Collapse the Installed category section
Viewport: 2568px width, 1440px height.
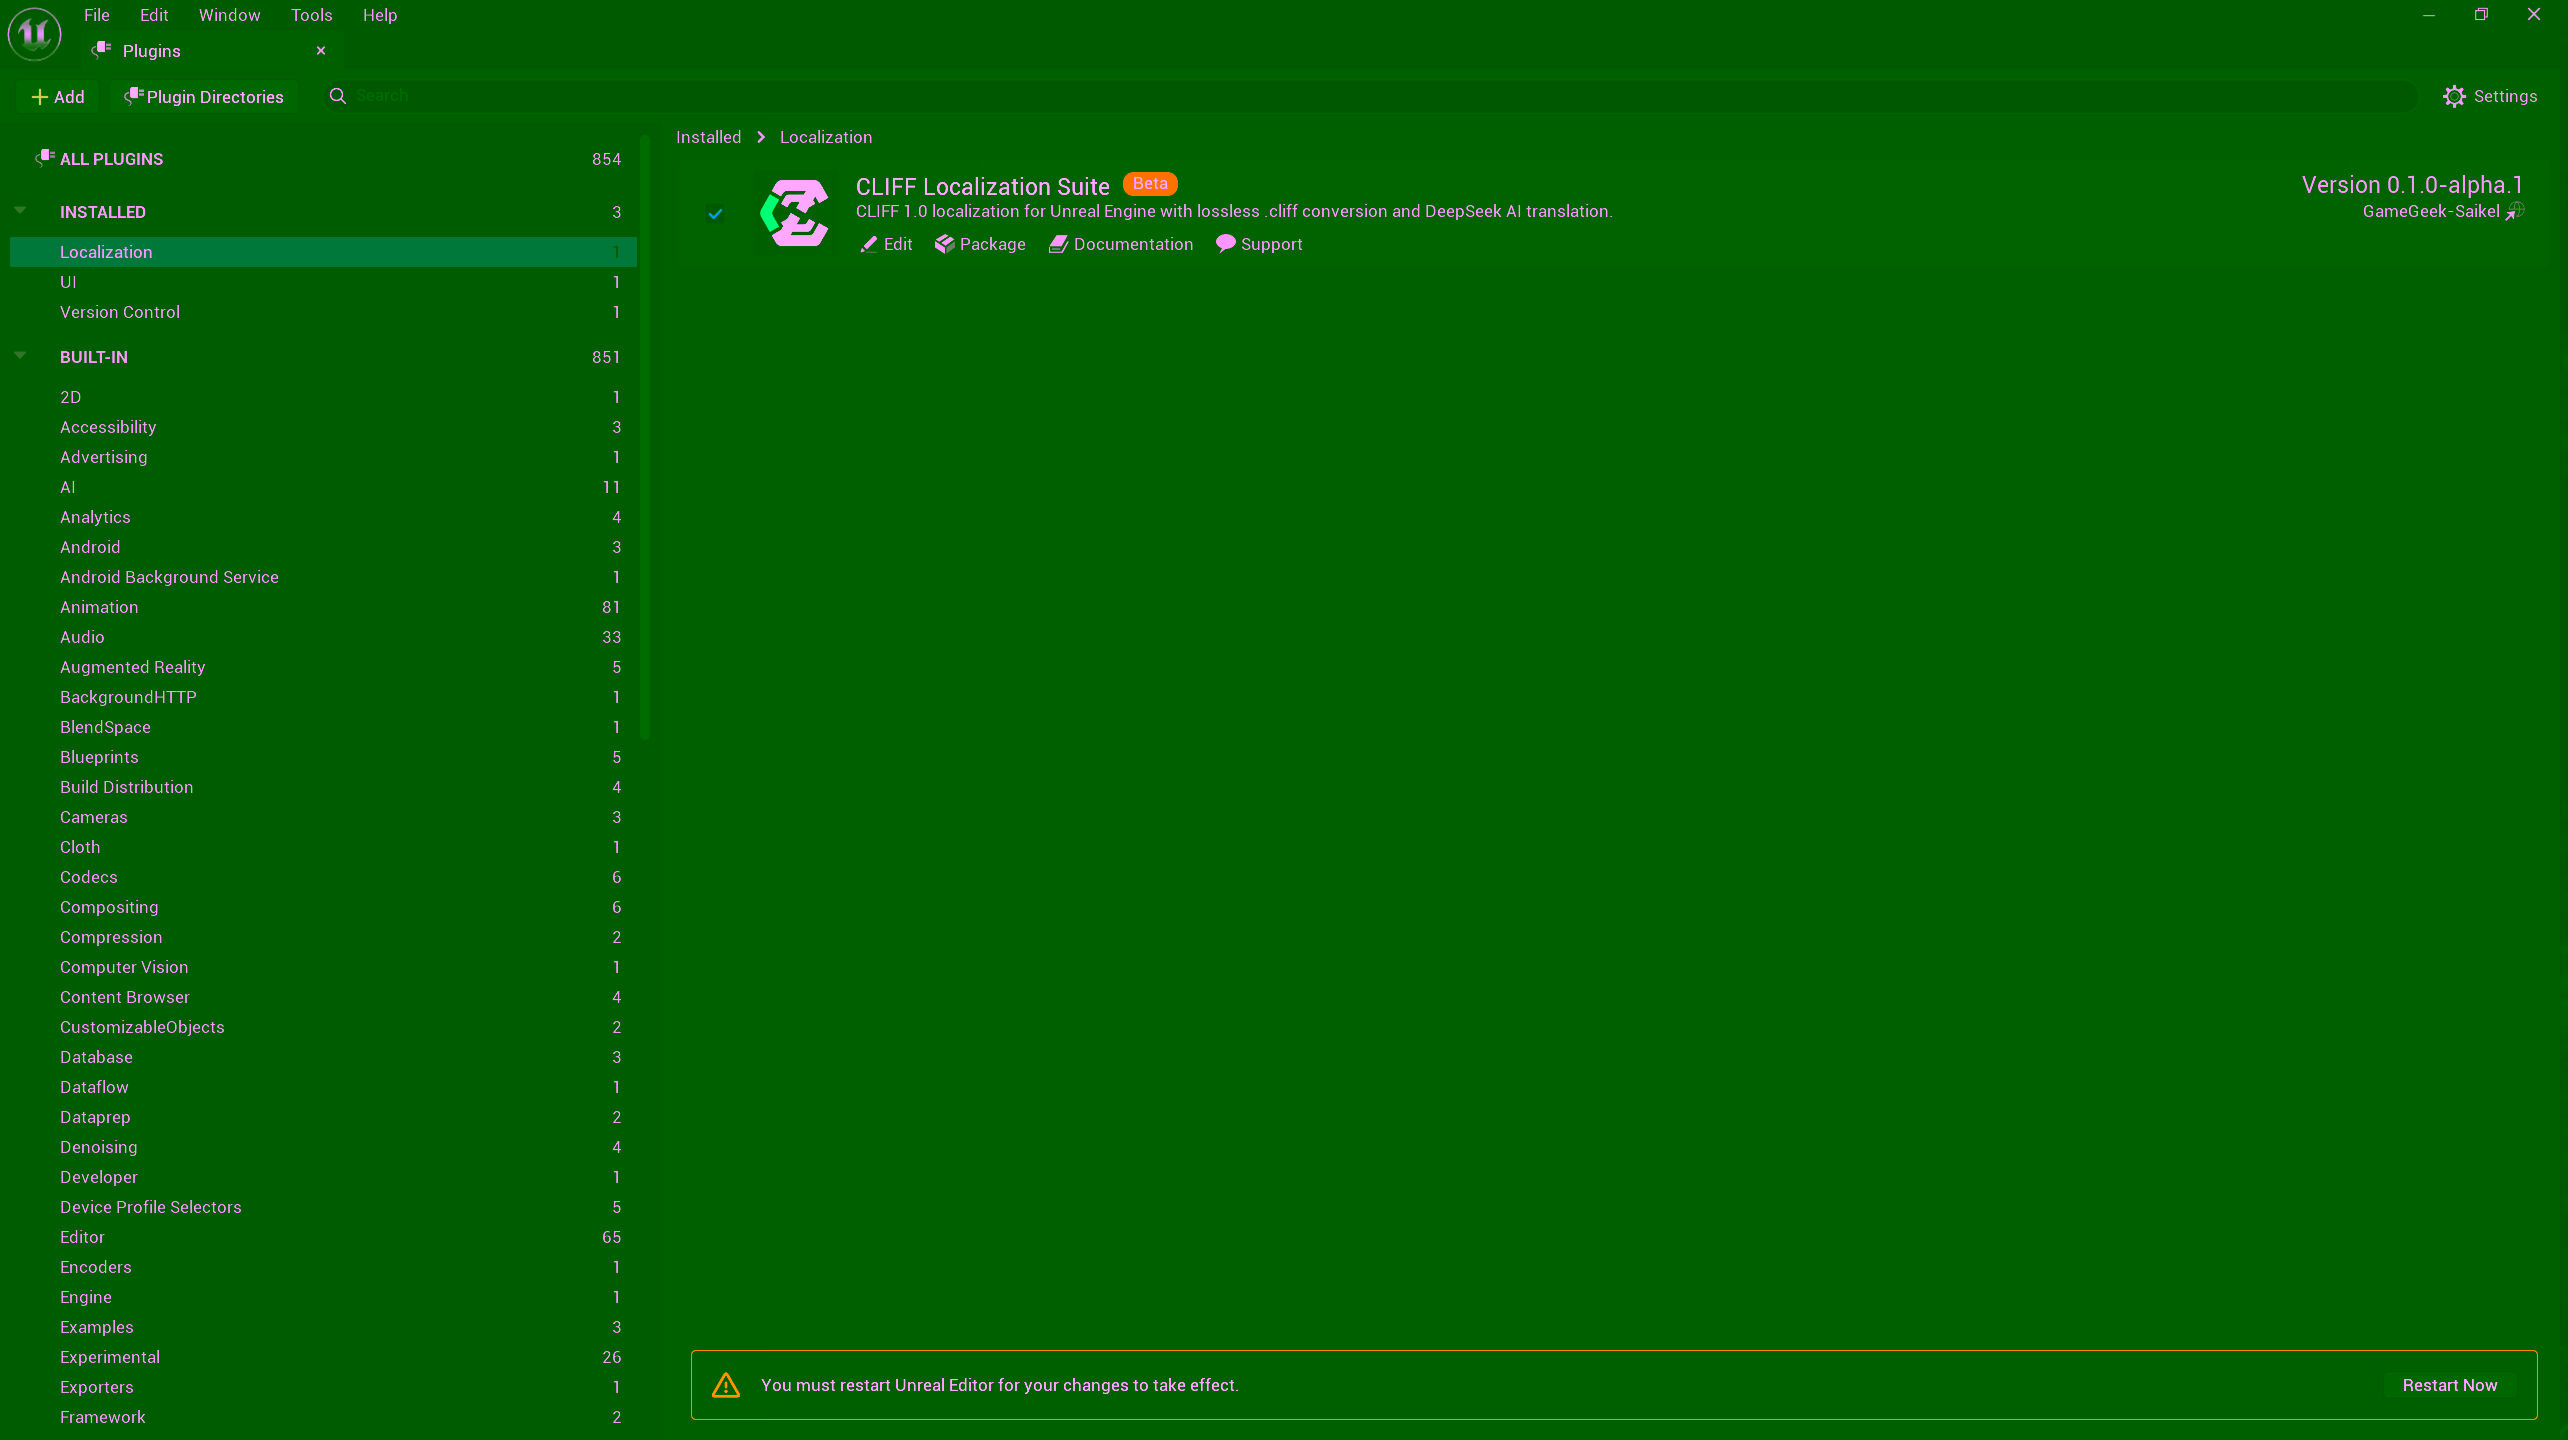coord(20,211)
